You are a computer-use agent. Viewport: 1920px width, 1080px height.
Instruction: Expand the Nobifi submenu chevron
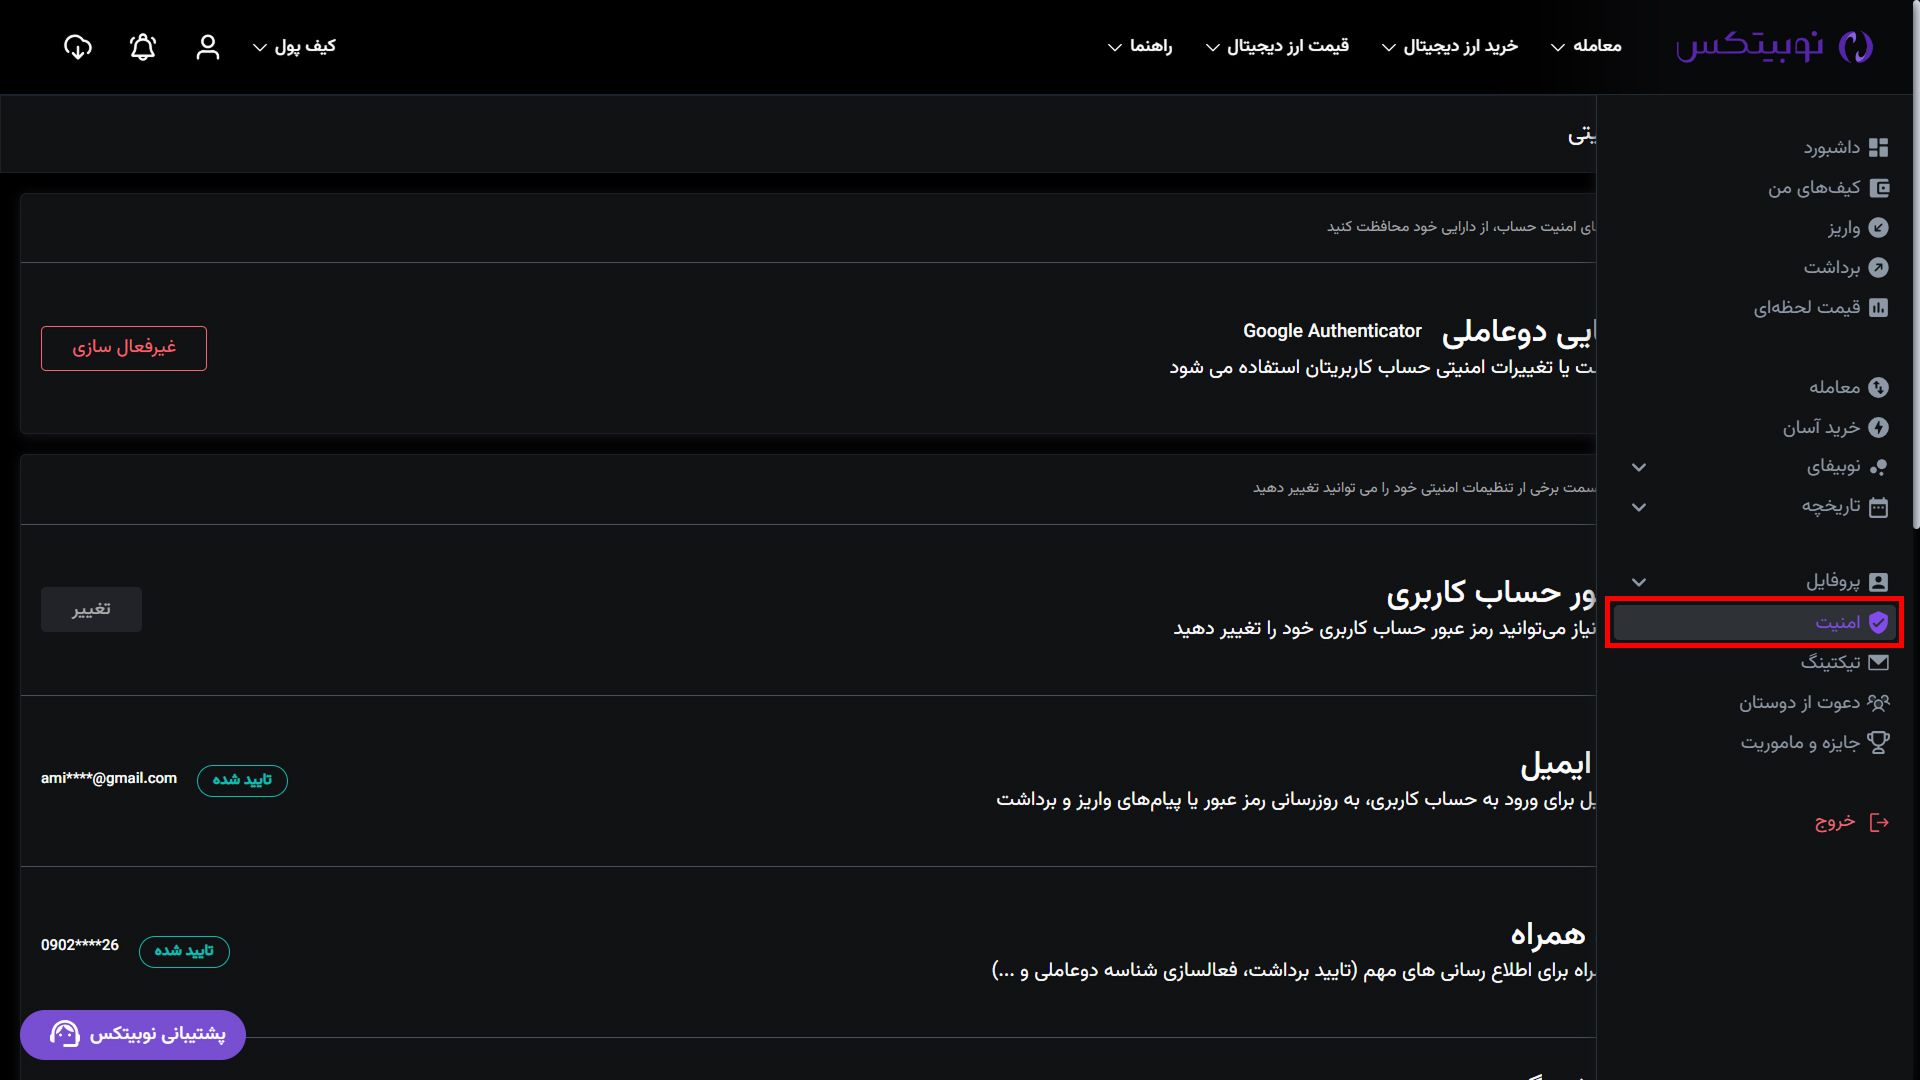(x=1639, y=467)
